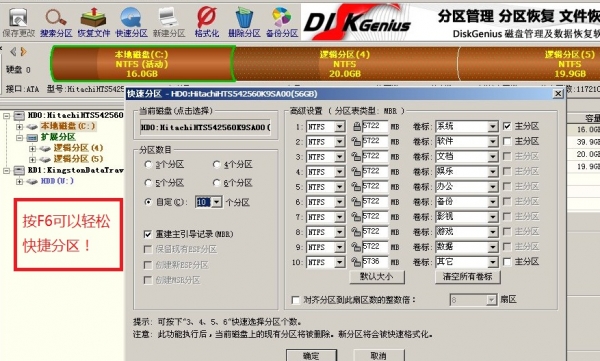Image resolution: width=600 pixels, height=361 pixels.
Task: Open the 备份分区 backup partition tool
Action: pyautogui.click(x=282, y=22)
